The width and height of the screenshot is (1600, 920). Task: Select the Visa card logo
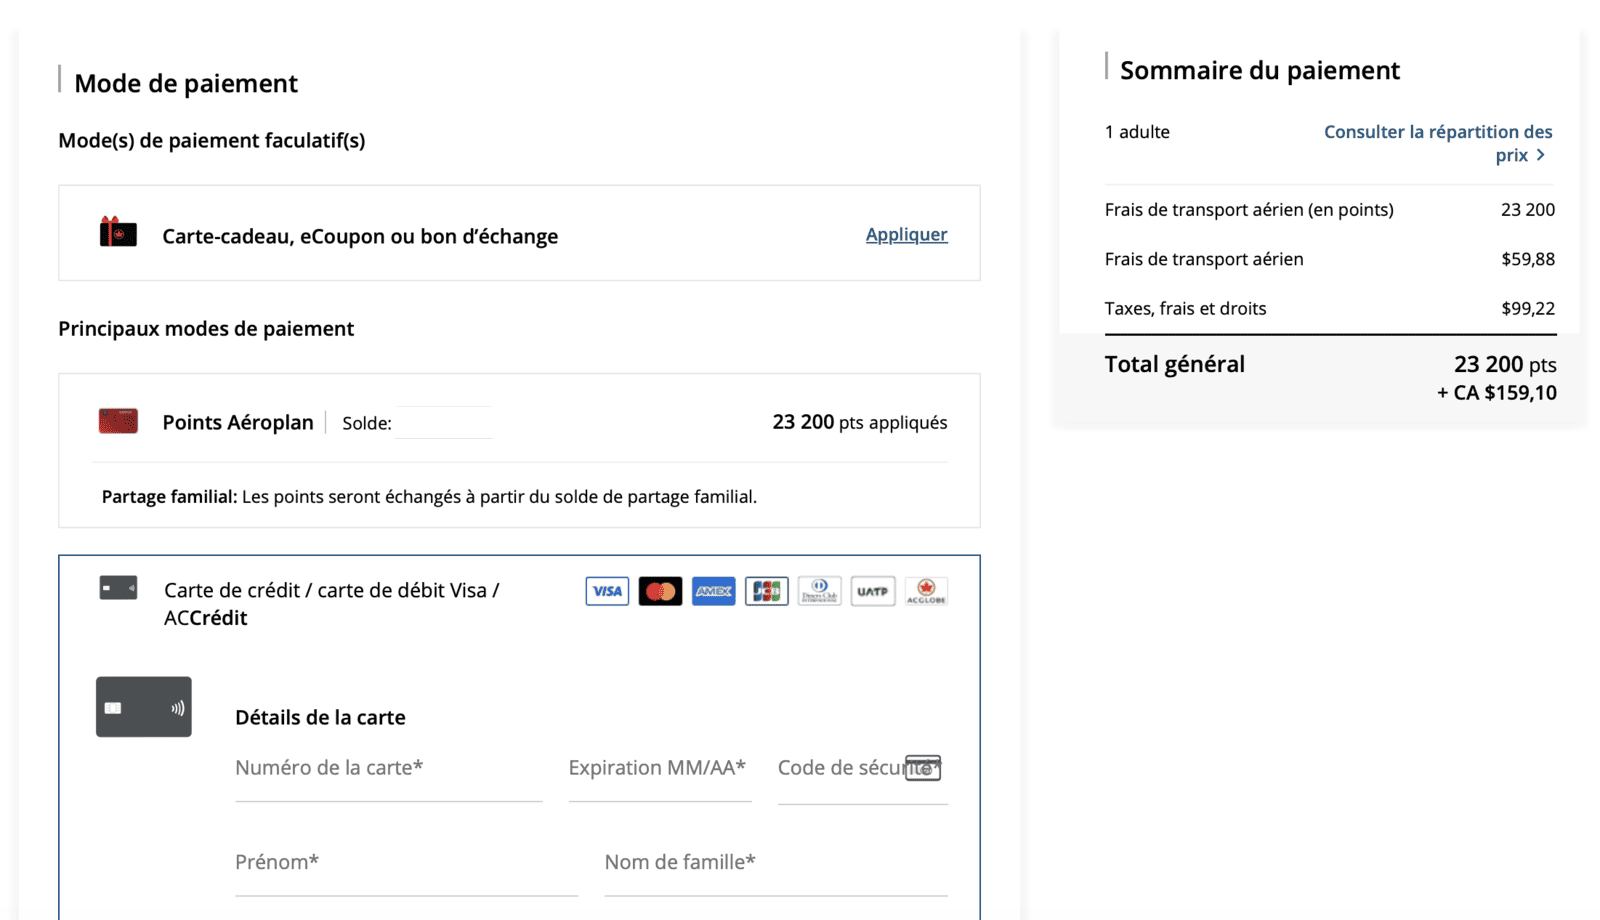pyautogui.click(x=607, y=591)
